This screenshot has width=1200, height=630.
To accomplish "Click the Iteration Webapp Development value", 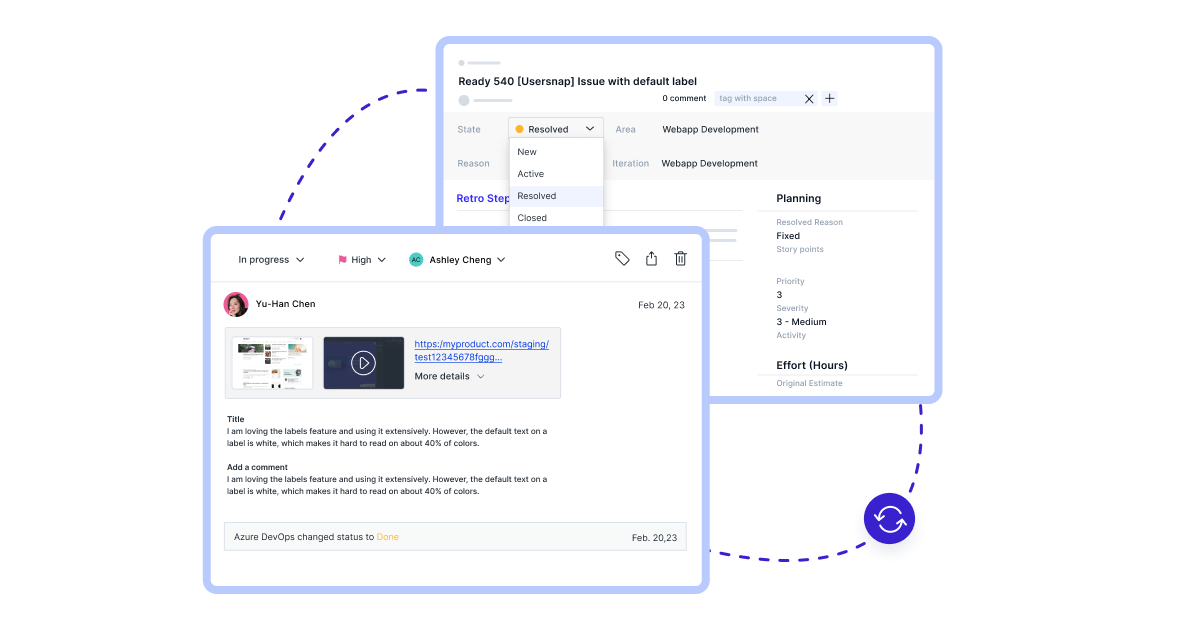I will (709, 163).
